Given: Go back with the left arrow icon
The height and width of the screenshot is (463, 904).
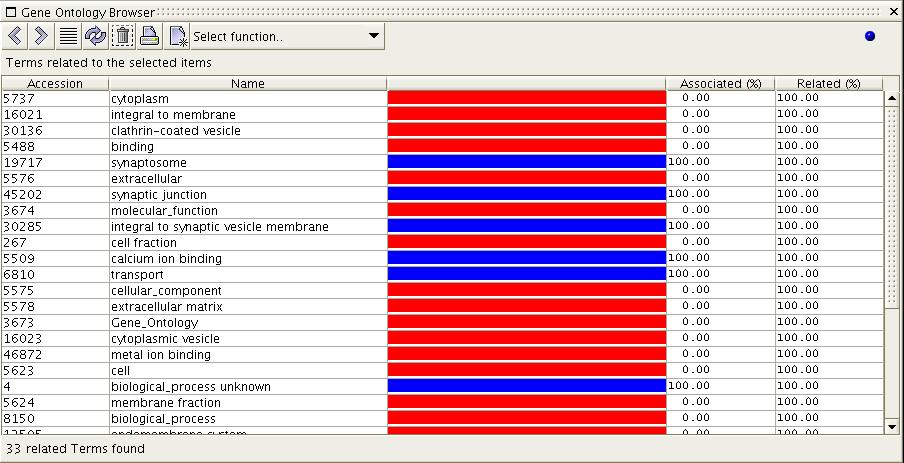Looking at the screenshot, I should (x=16, y=36).
